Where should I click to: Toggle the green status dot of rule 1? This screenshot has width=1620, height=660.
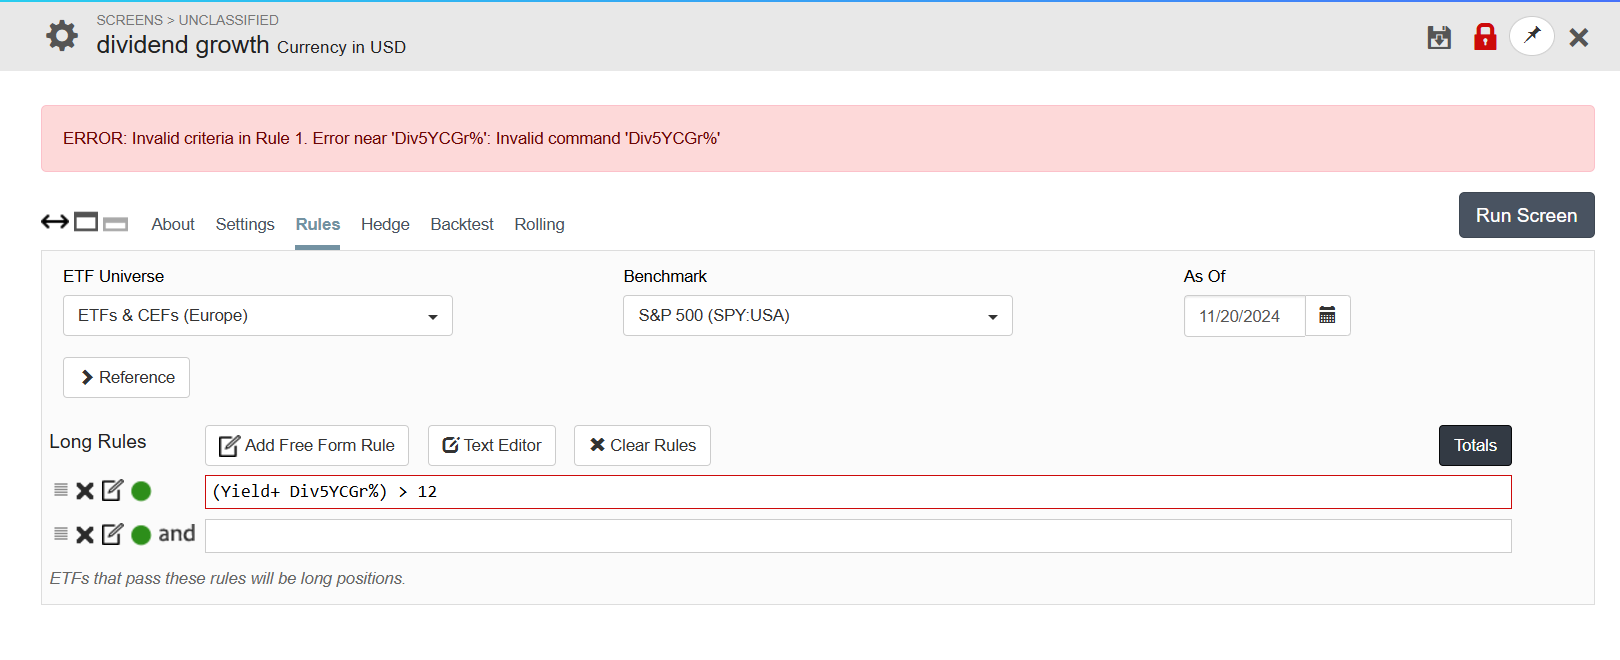(141, 491)
